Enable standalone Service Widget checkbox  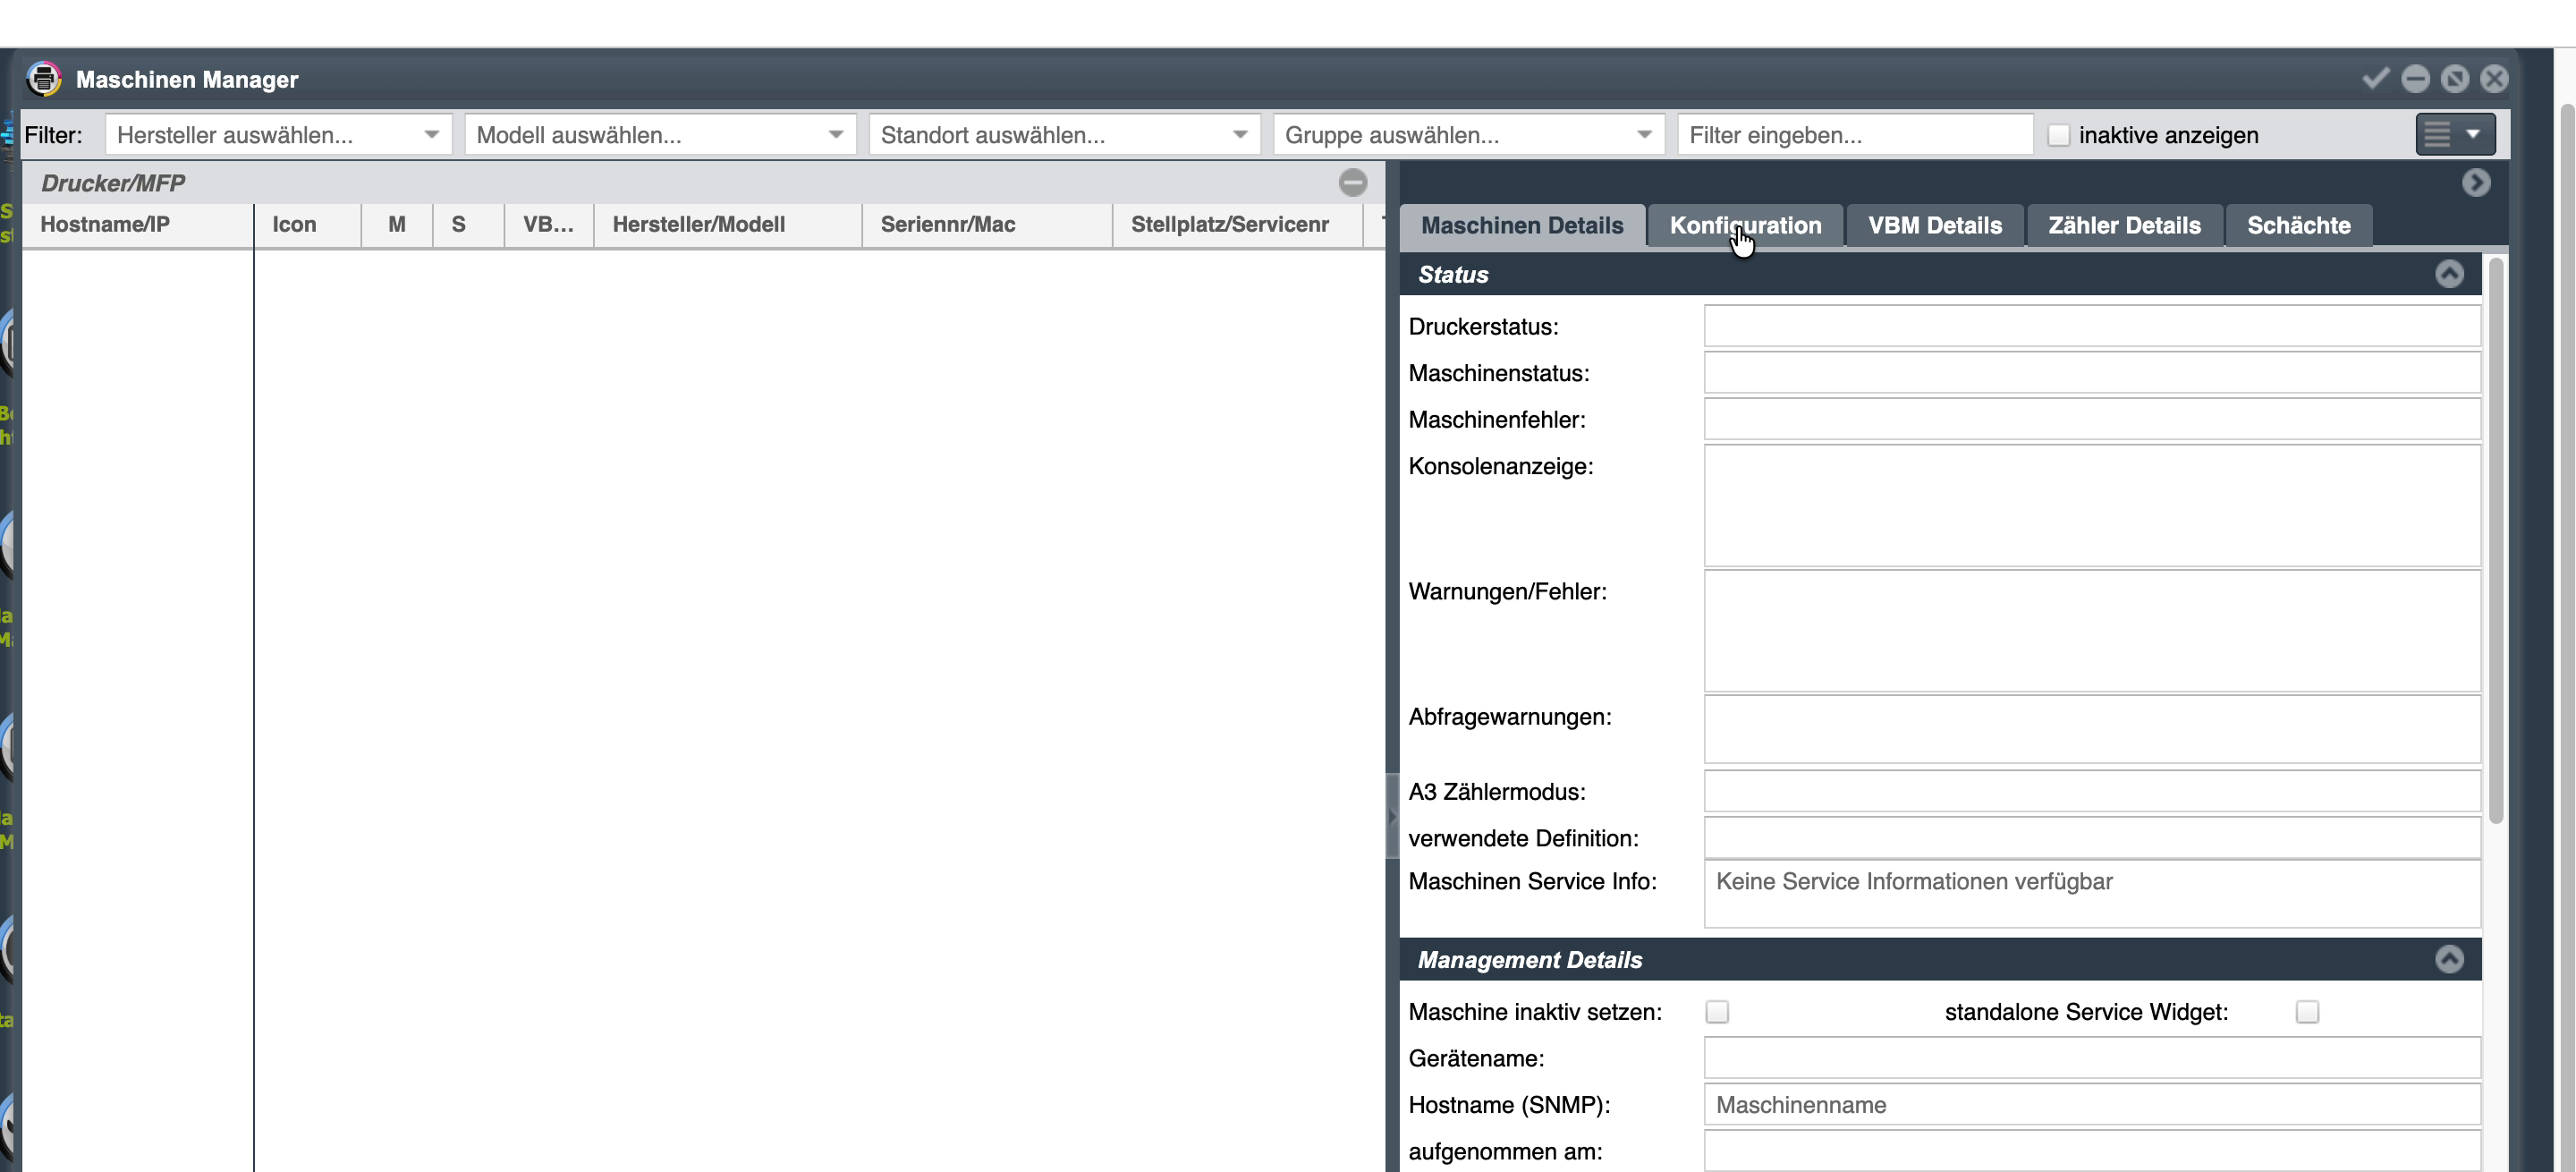[x=2307, y=1012]
